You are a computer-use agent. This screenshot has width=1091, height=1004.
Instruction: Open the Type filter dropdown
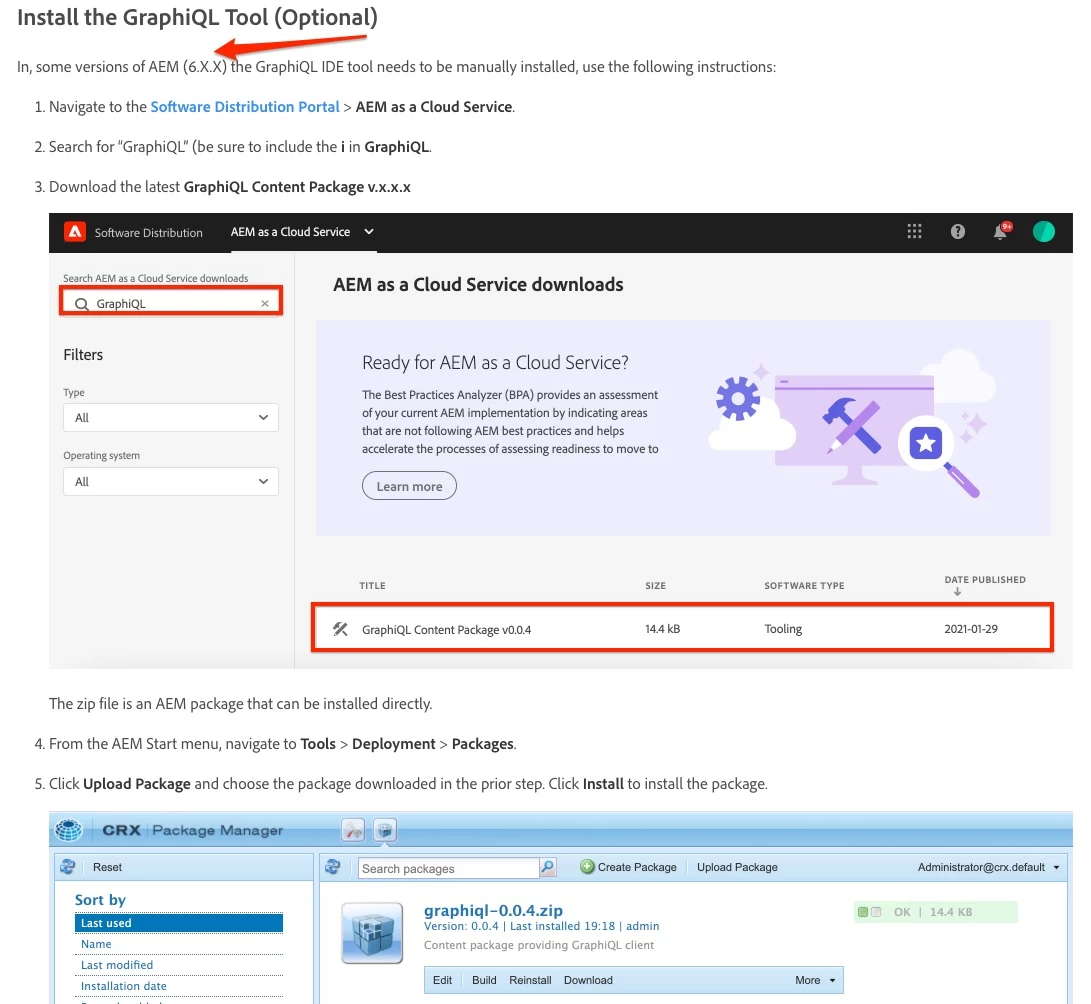click(x=171, y=417)
